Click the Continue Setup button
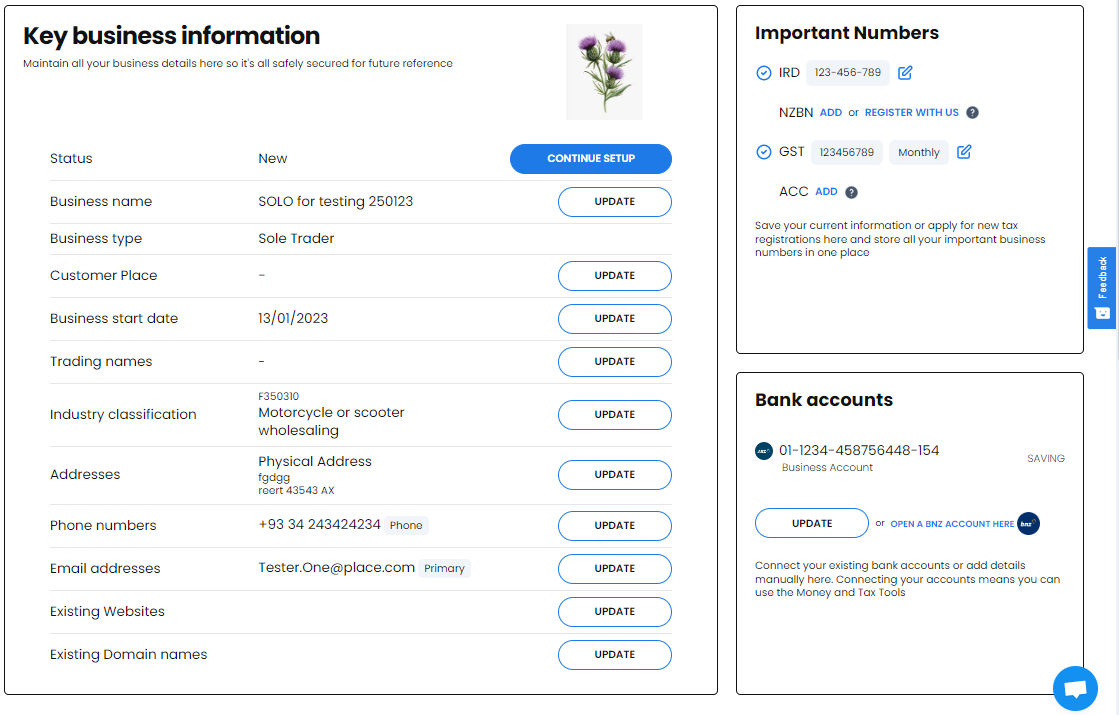This screenshot has height=715, width=1119. (x=591, y=159)
